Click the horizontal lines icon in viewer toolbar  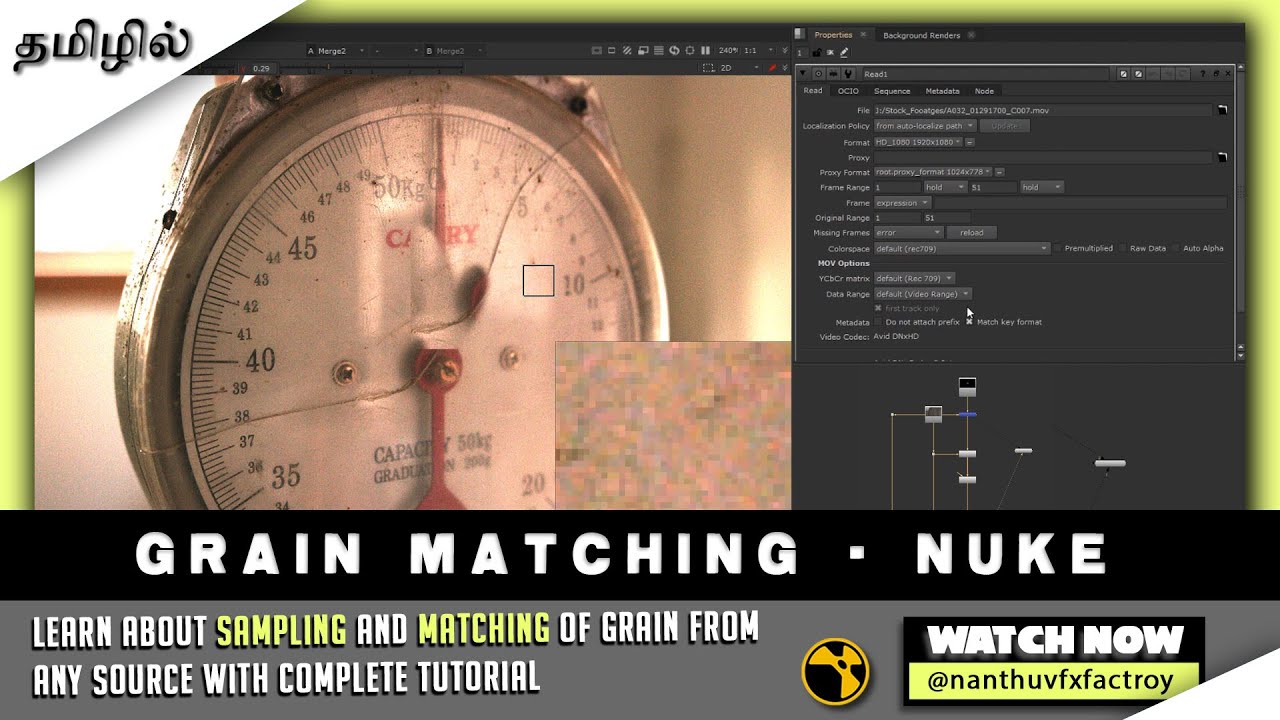coord(659,50)
